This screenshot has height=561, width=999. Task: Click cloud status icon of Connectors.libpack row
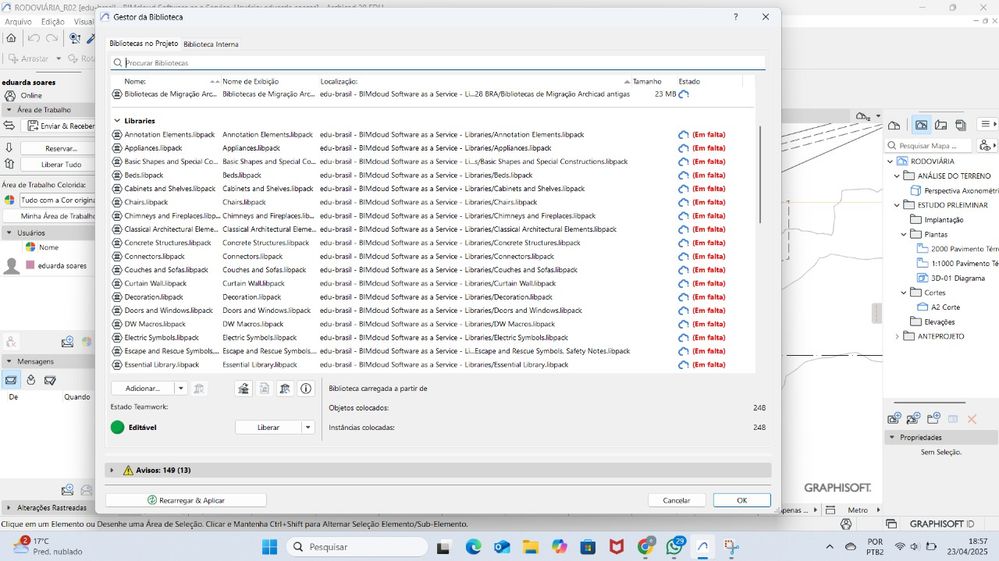[684, 257]
